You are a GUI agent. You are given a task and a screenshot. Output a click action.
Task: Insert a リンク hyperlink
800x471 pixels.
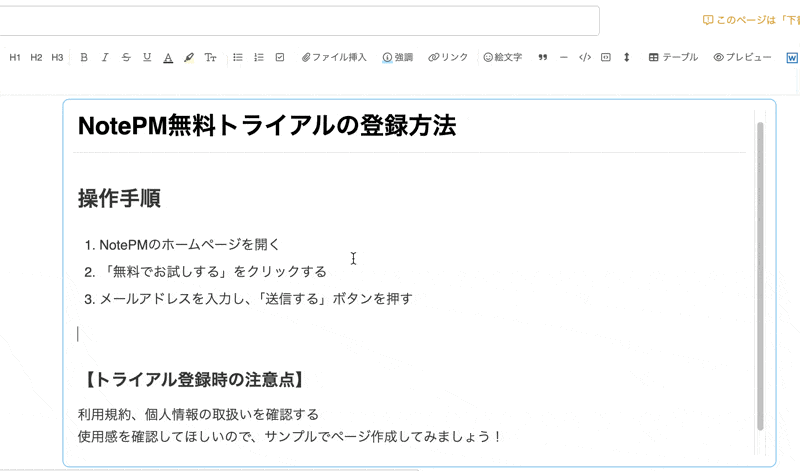[448, 57]
